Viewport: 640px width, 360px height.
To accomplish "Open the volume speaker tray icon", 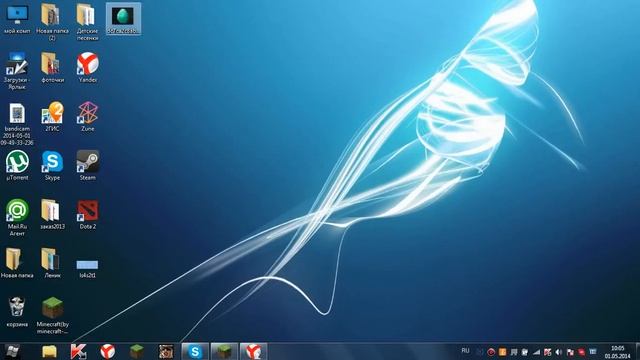I will pos(559,352).
